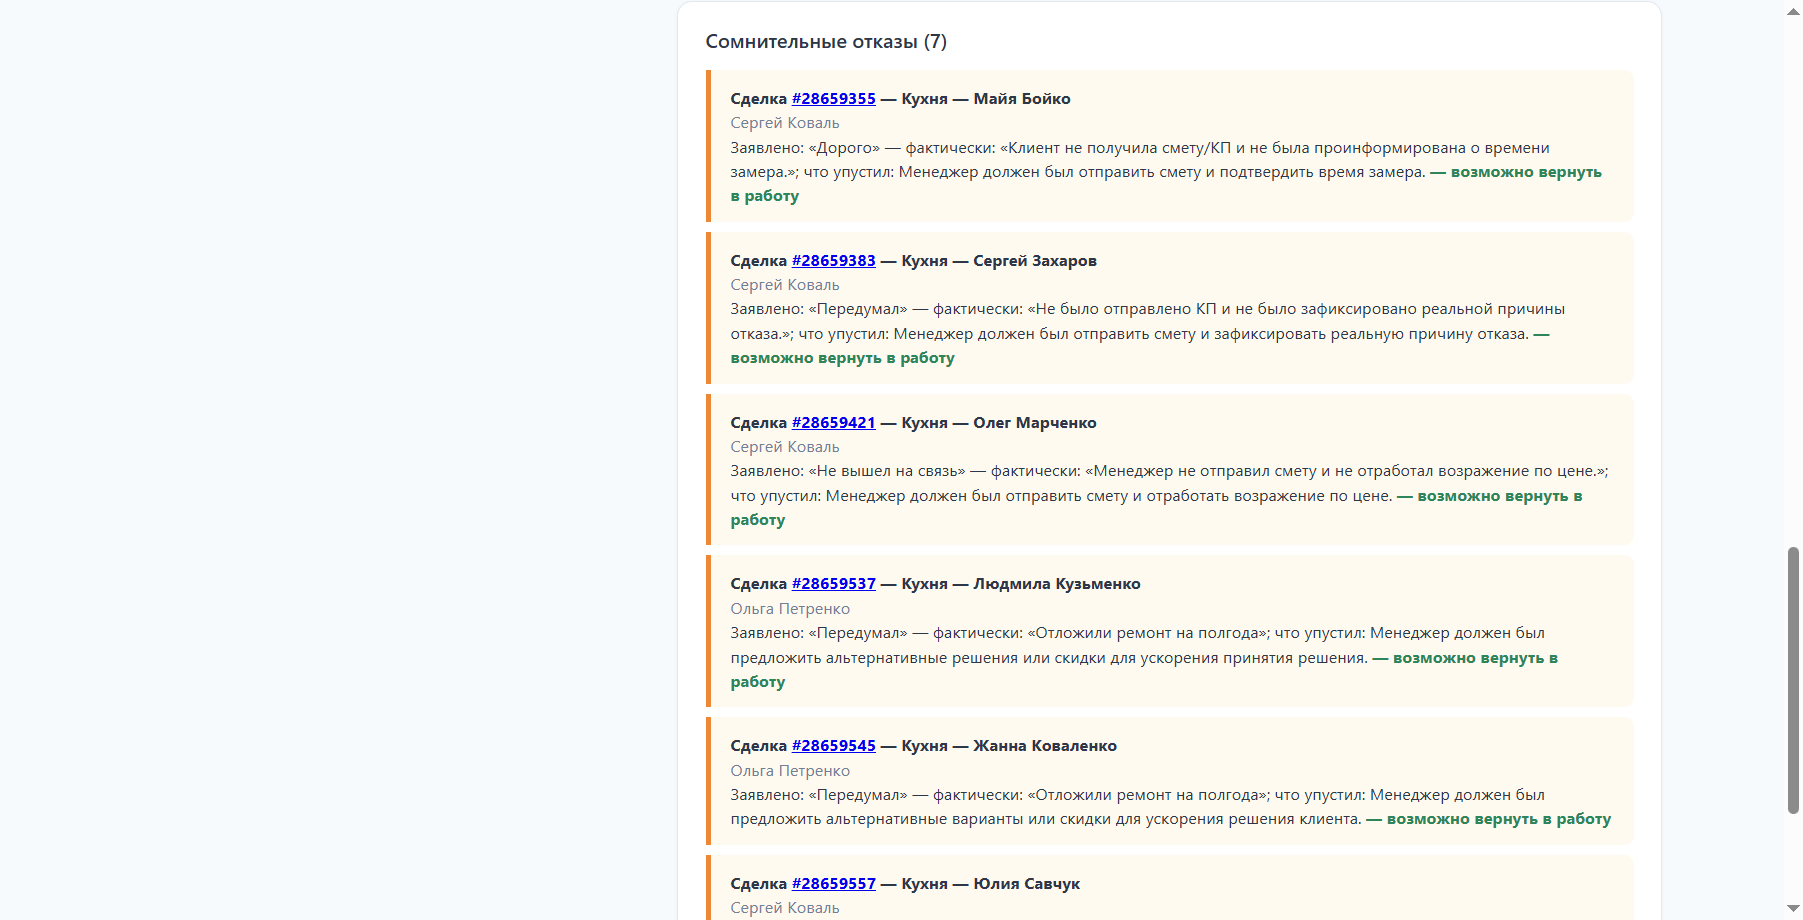The width and height of the screenshot is (1803, 920).
Task: Click the vertical scrollbar thumb
Action: point(1793,680)
